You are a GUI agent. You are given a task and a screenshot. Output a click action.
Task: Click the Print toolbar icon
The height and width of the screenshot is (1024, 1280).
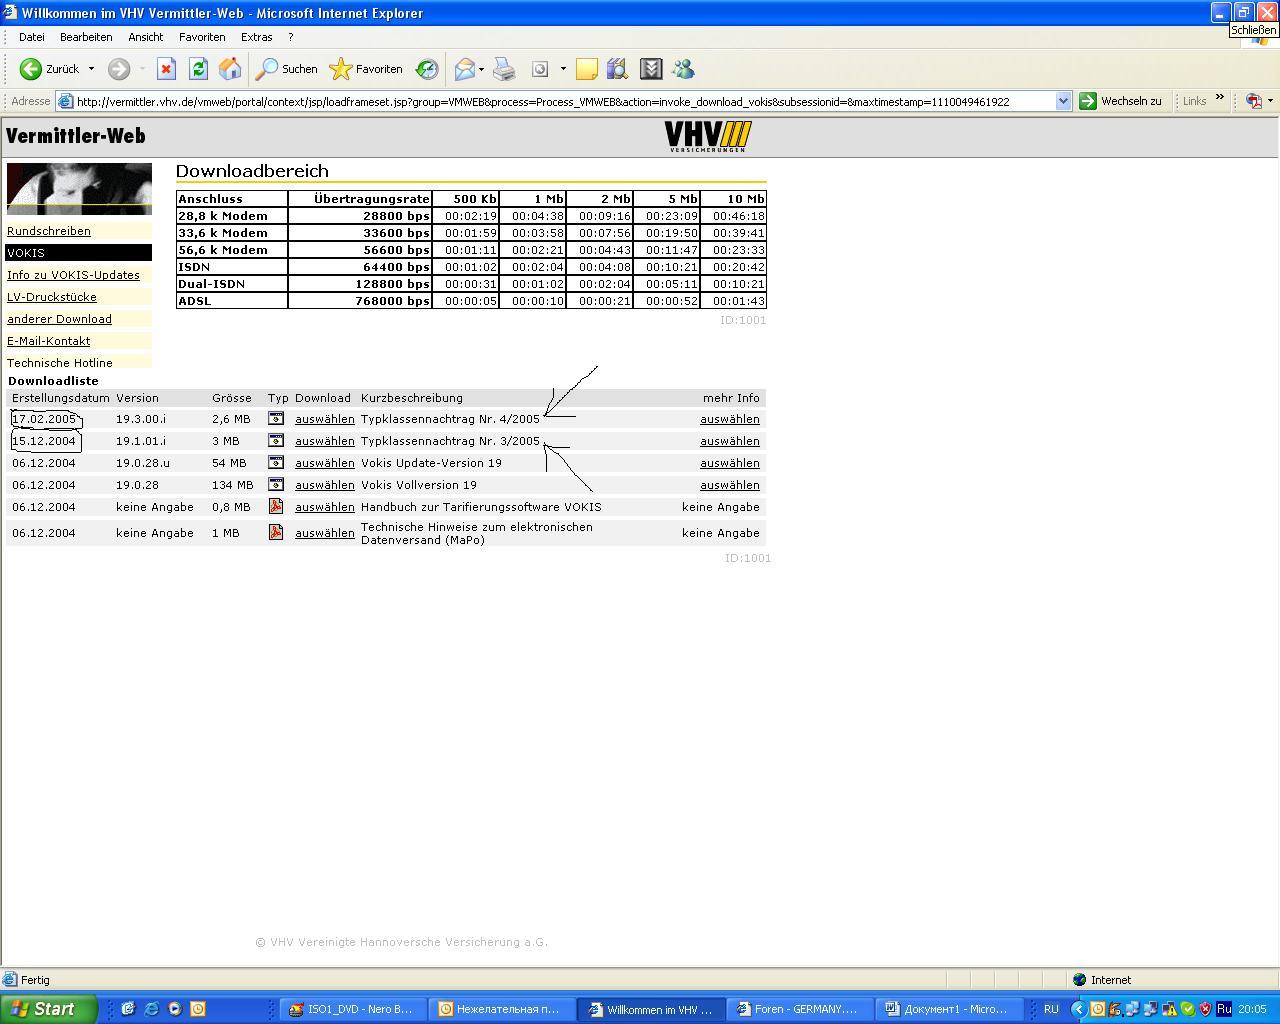[504, 69]
